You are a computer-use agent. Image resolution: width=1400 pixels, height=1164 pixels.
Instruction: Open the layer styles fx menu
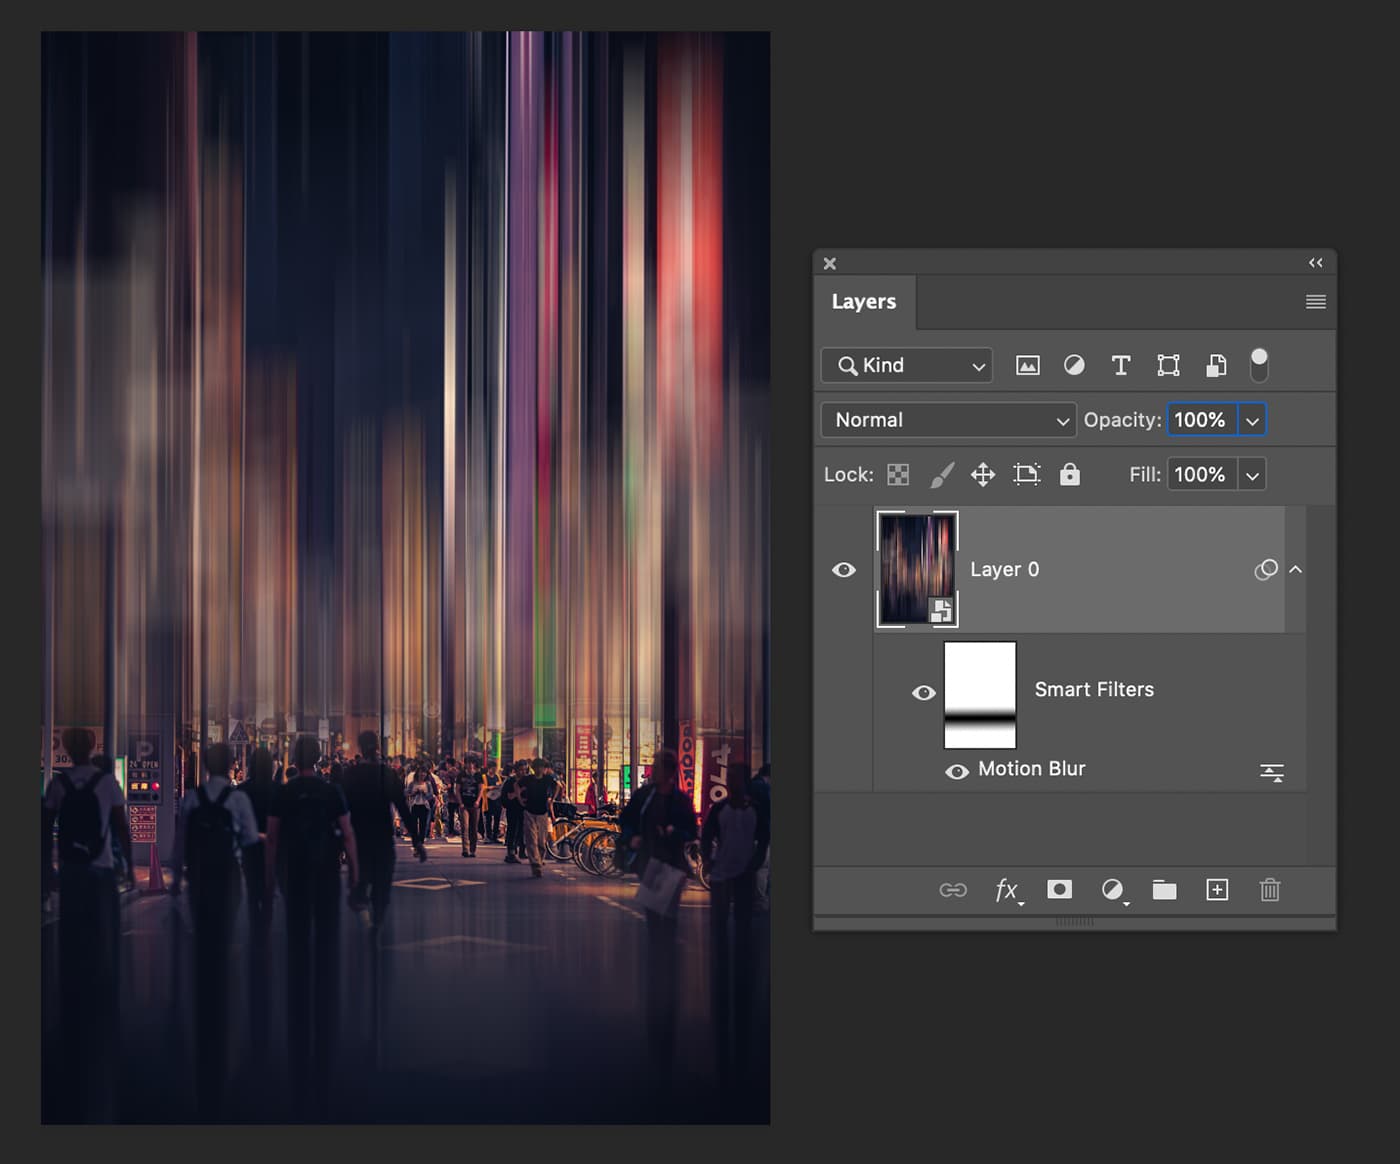pos(1008,889)
